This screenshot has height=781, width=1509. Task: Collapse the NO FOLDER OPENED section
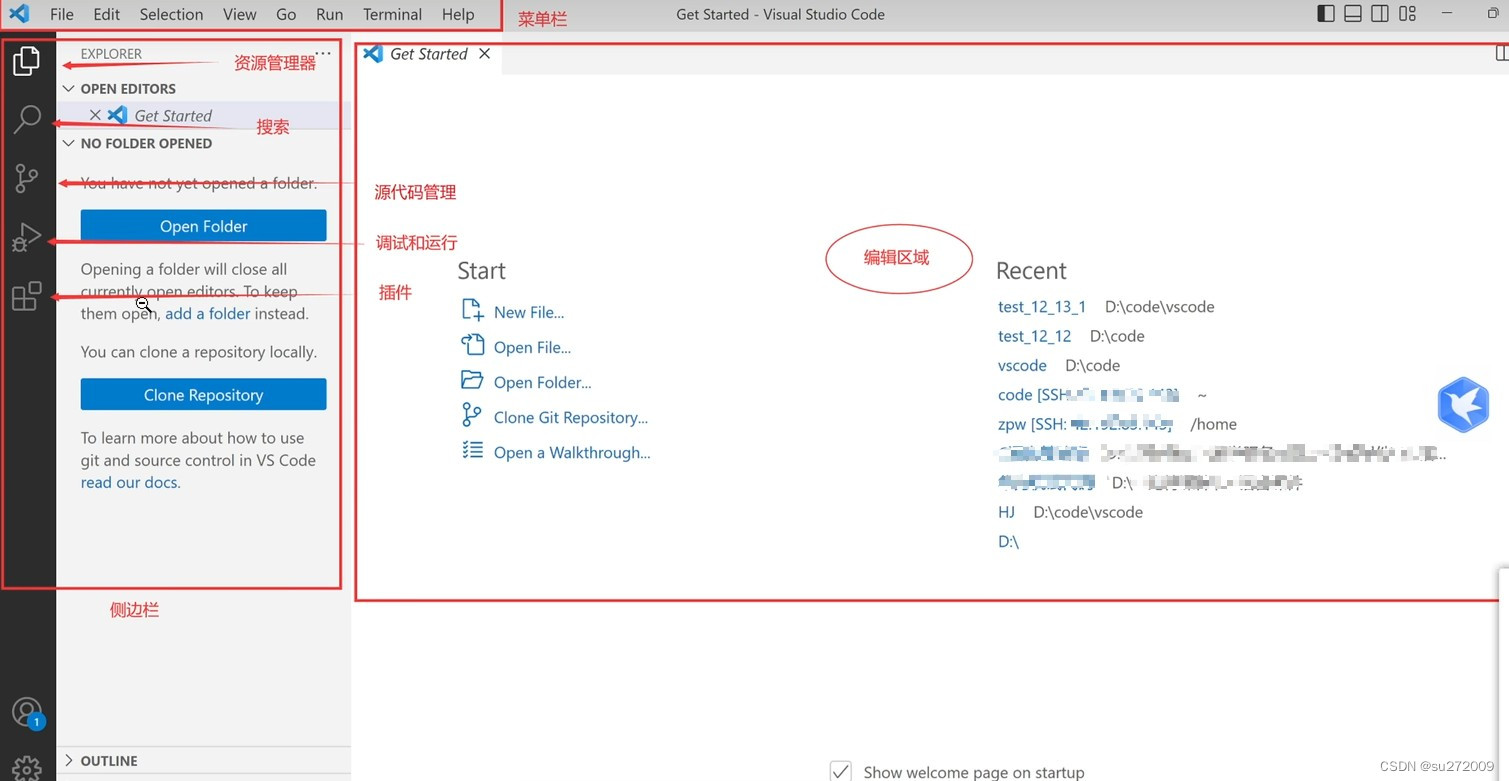pos(69,143)
